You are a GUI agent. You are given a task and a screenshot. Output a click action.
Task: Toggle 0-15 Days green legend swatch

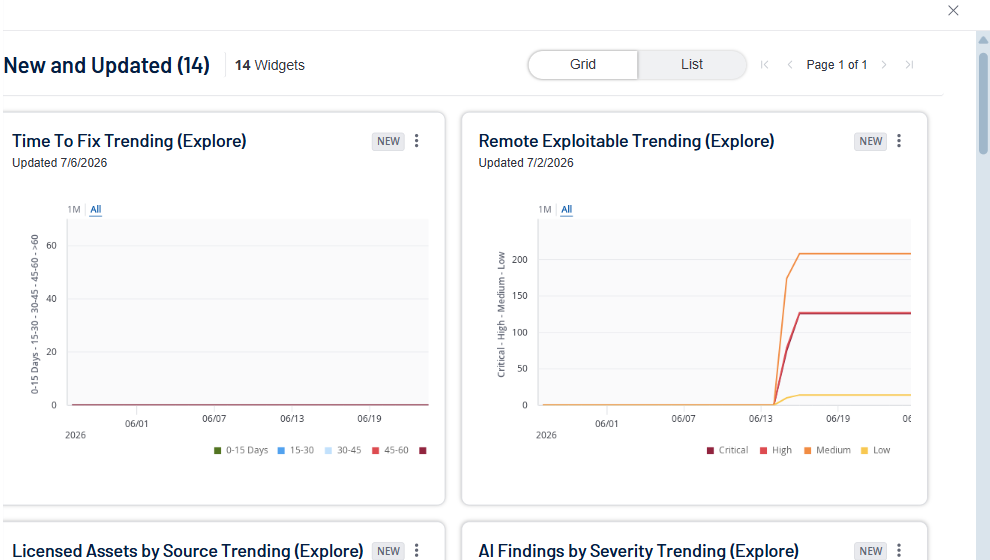coord(217,450)
